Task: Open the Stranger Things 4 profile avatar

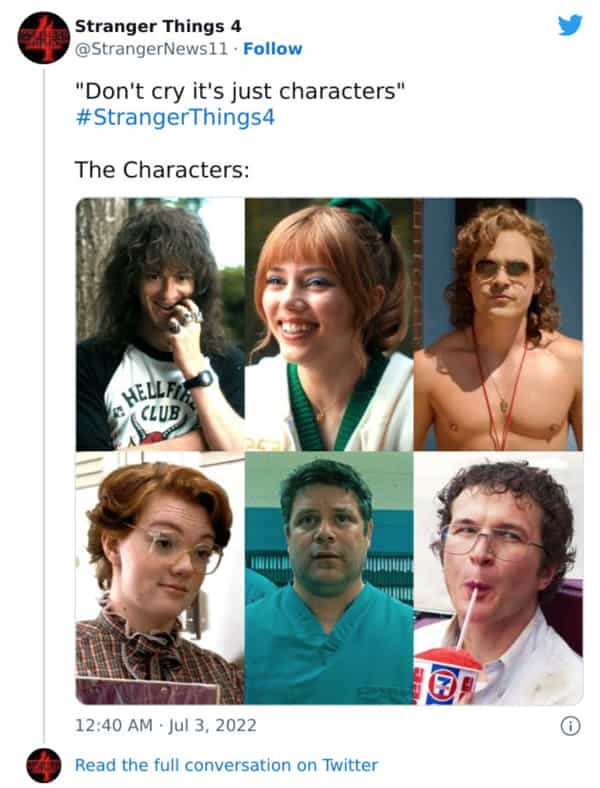Action: tap(43, 37)
